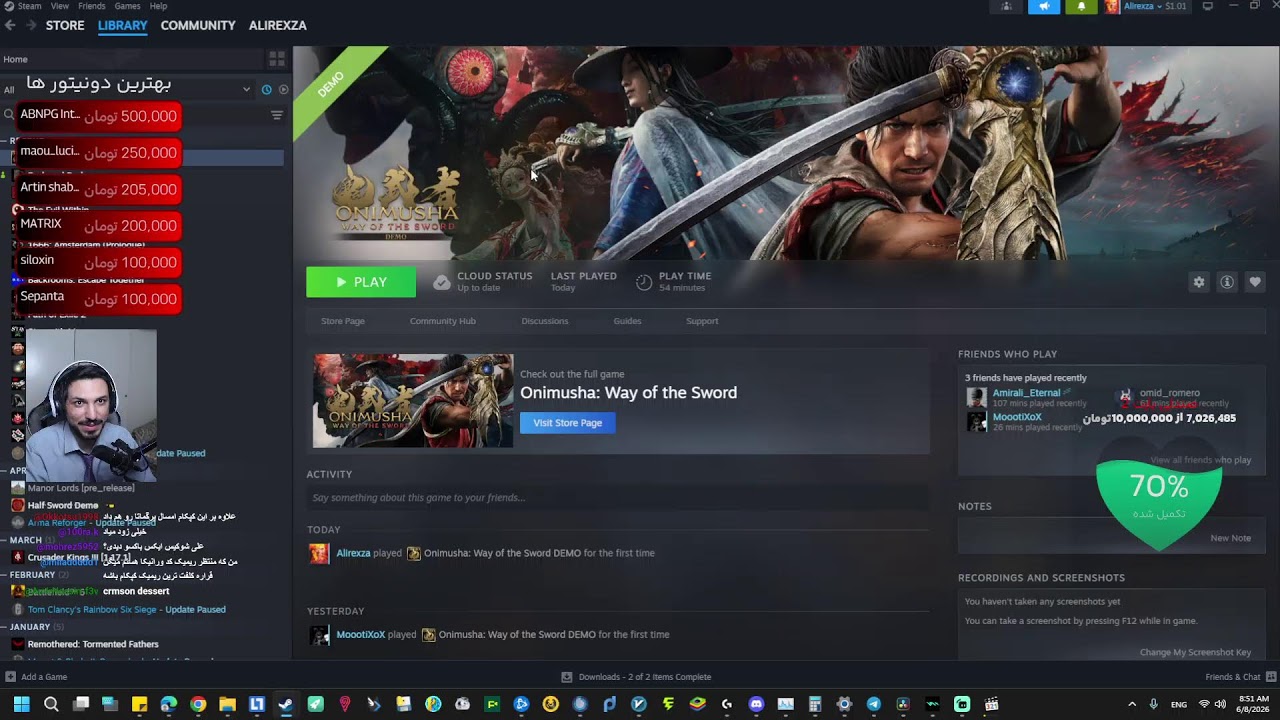1280x720 pixels.
Task: Open game settings gear icon
Action: 1199,282
